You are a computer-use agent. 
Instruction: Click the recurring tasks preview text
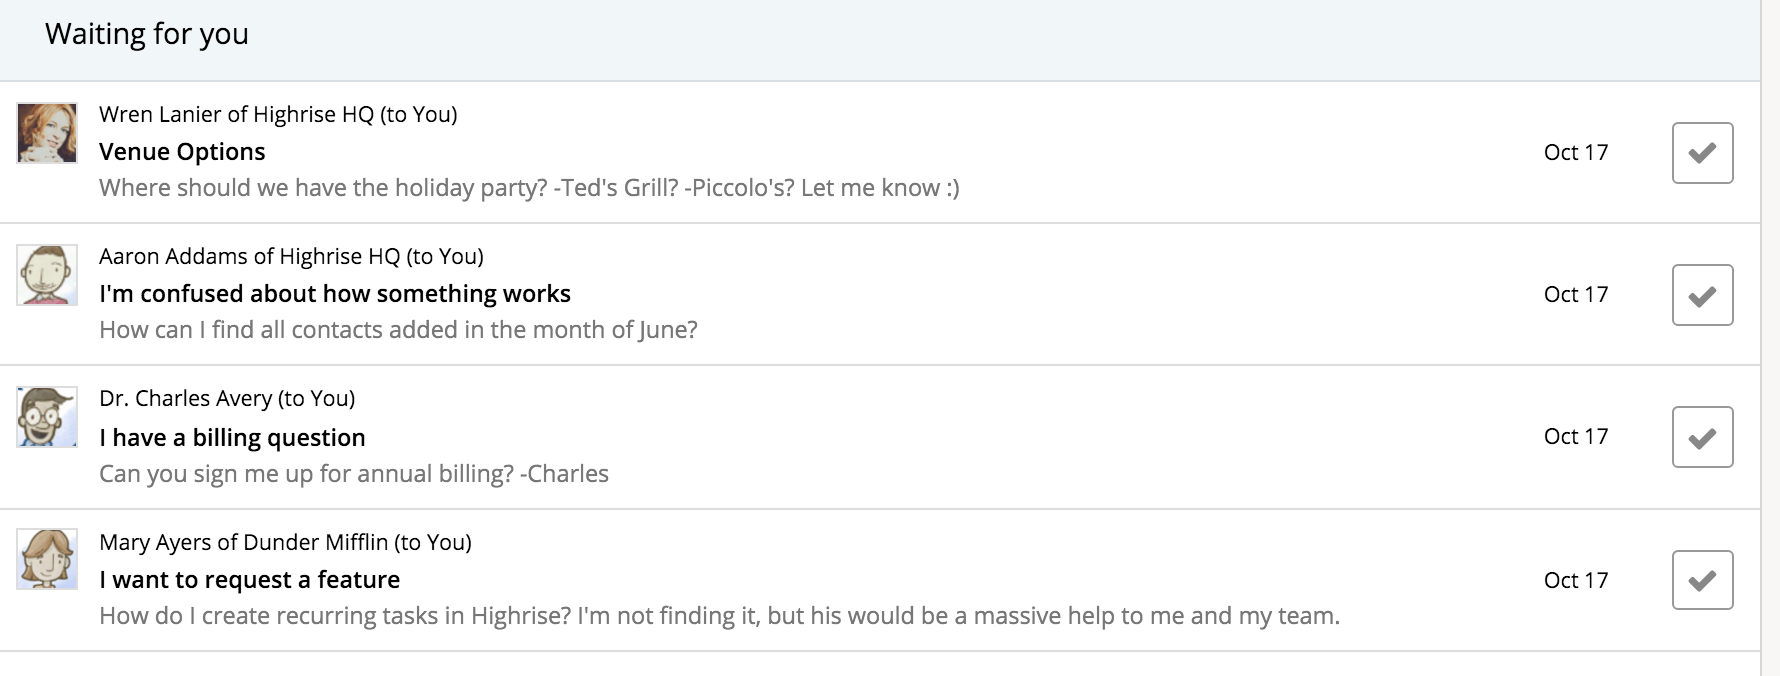click(x=719, y=616)
